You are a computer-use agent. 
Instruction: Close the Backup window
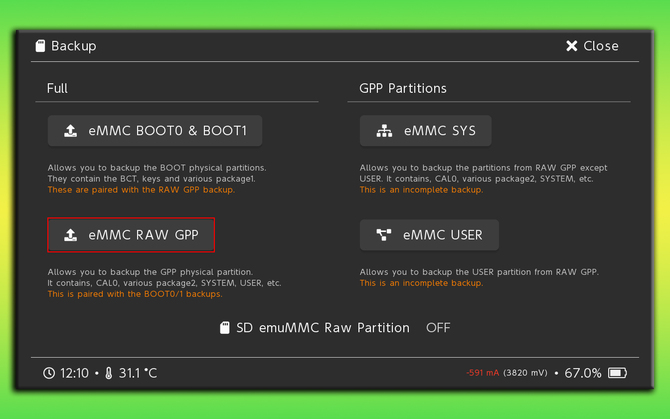pos(592,46)
